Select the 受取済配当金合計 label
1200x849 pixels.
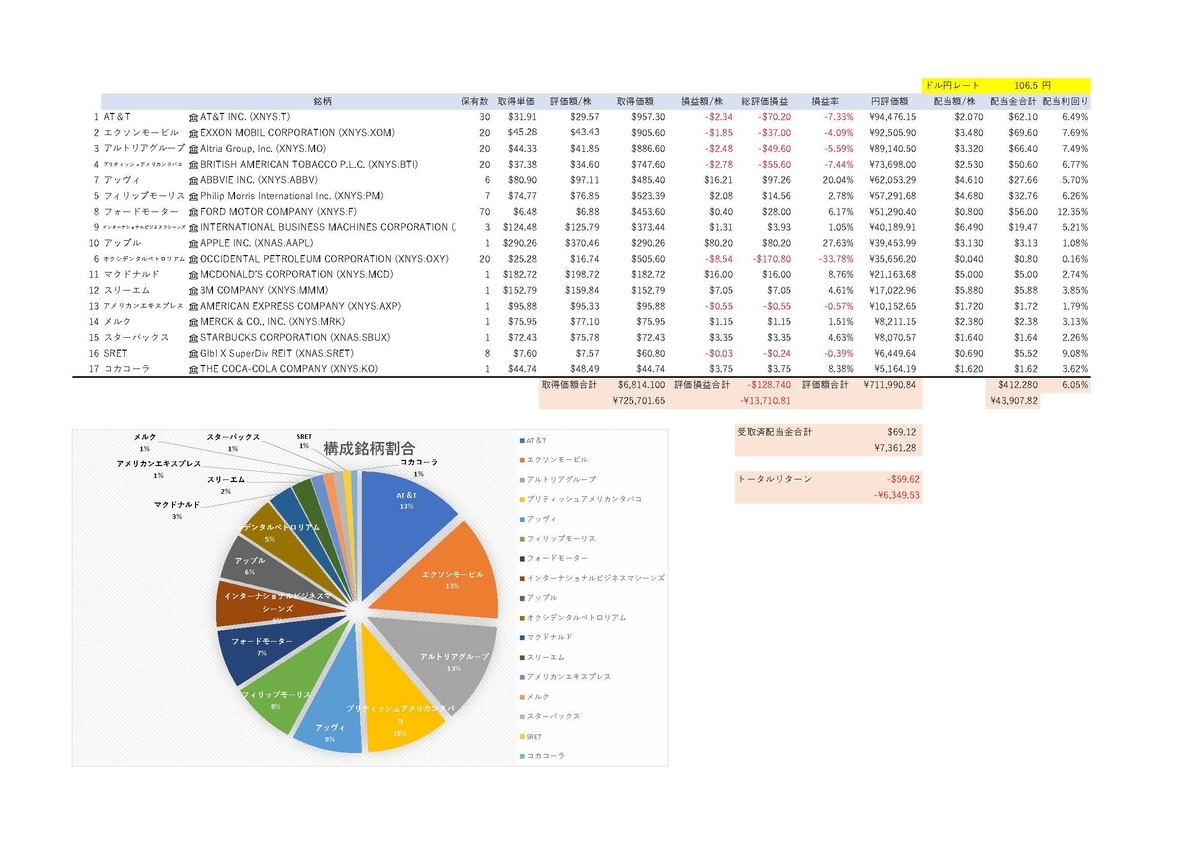pos(775,432)
